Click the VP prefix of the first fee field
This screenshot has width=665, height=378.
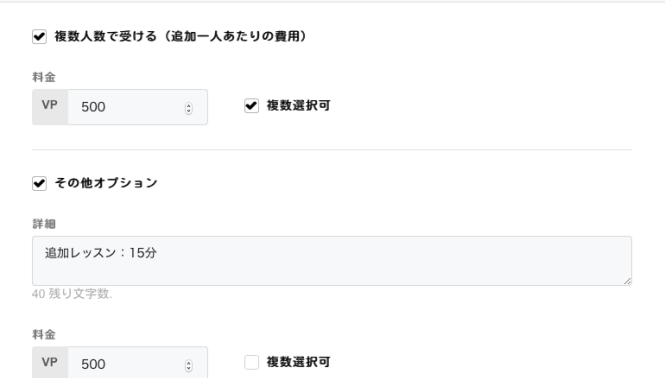[x=50, y=107]
